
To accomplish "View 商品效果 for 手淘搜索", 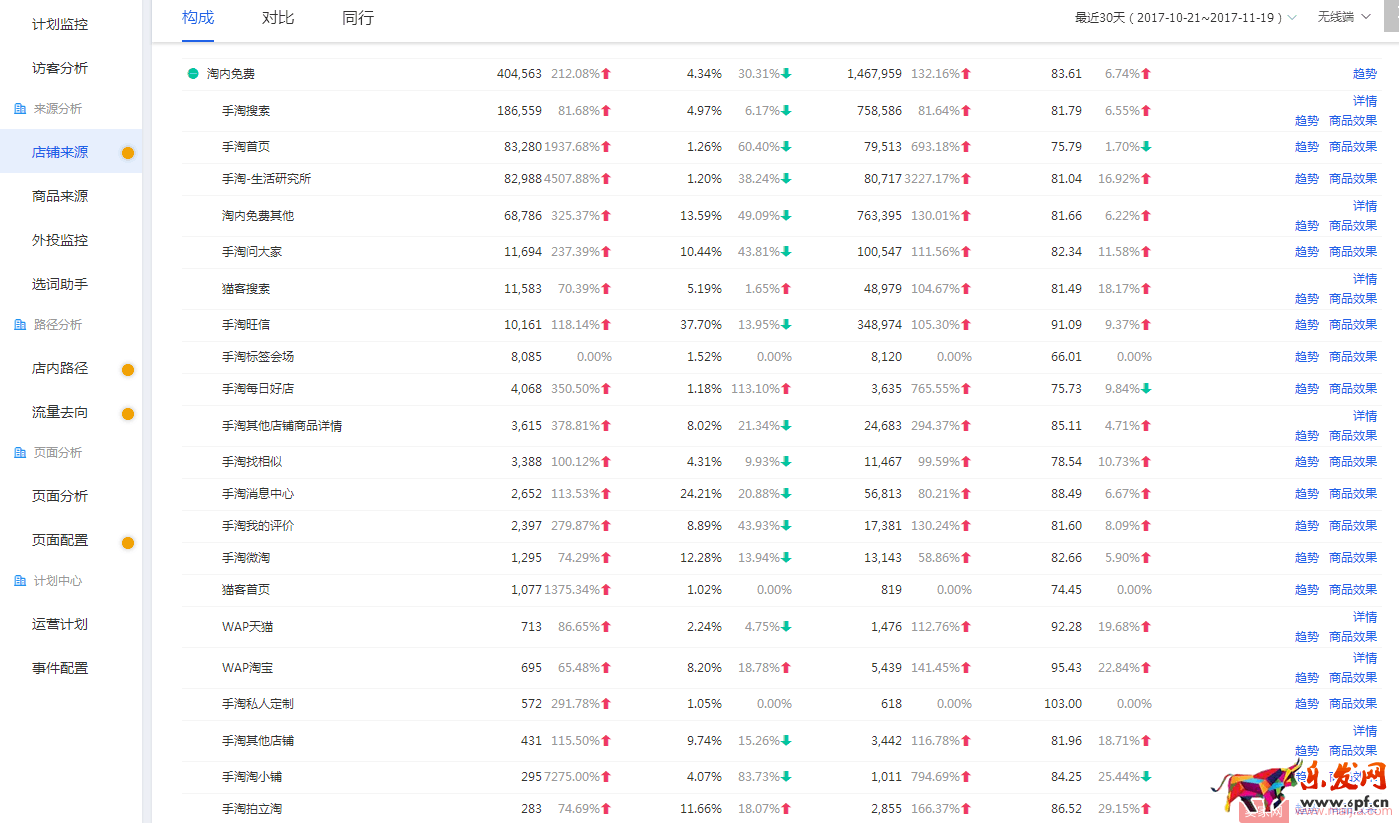I will [x=1353, y=121].
